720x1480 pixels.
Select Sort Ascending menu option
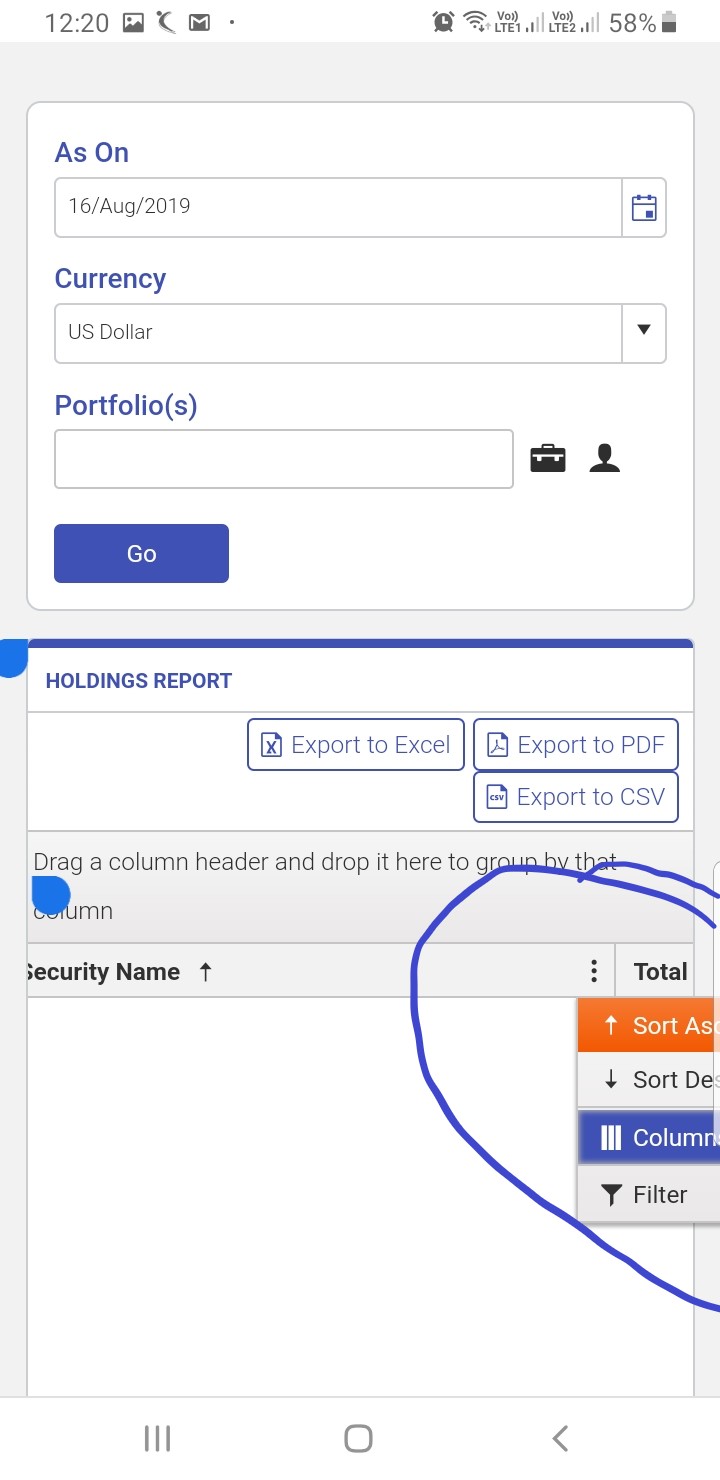tap(650, 1025)
